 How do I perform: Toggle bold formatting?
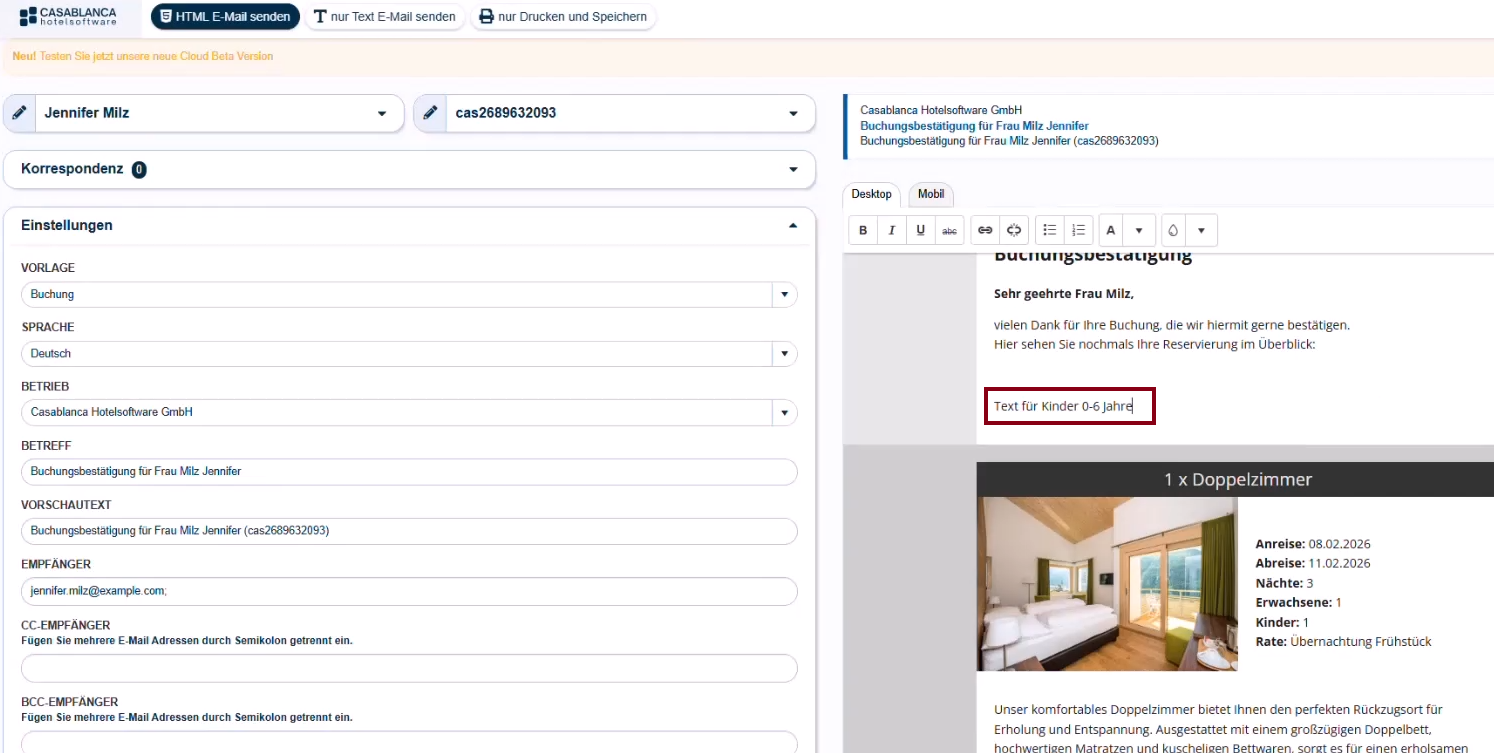[862, 230]
